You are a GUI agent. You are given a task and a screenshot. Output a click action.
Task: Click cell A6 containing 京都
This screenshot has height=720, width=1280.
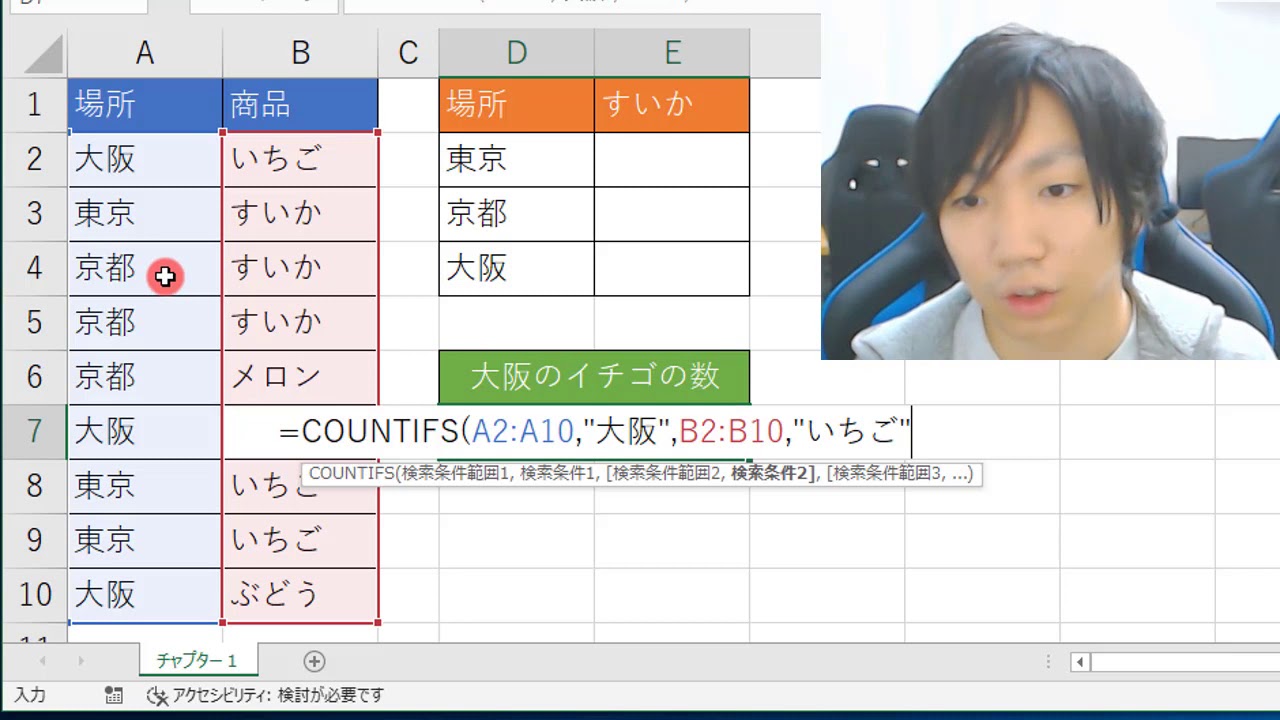[x=145, y=377]
